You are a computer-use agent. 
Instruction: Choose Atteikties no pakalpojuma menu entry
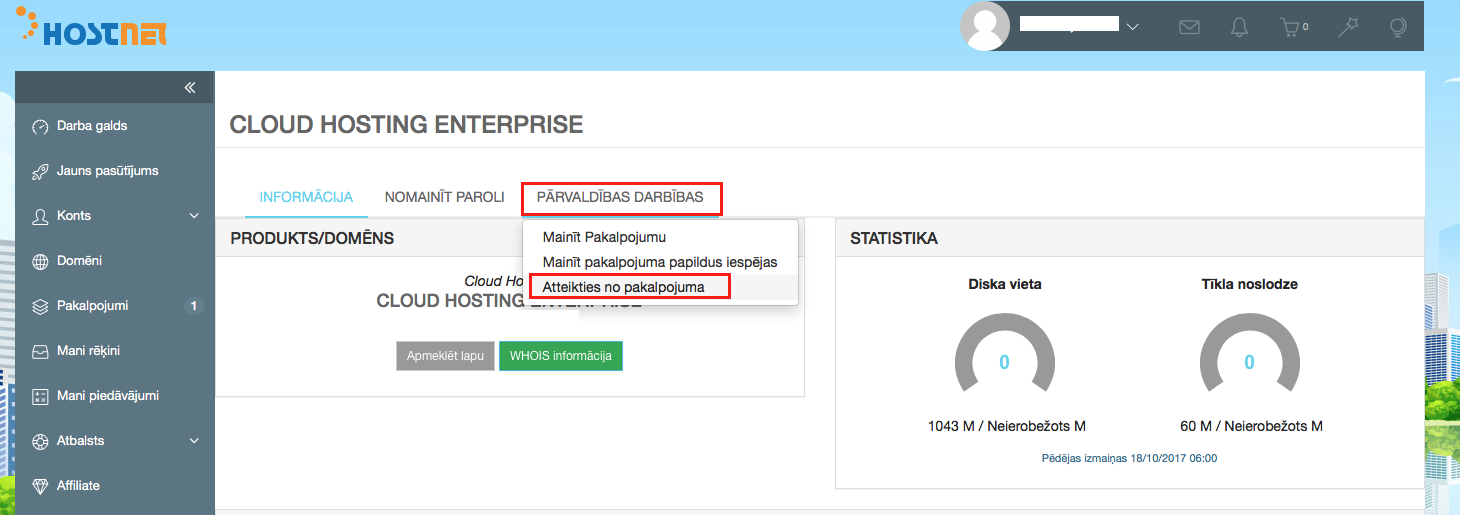pyautogui.click(x=623, y=287)
